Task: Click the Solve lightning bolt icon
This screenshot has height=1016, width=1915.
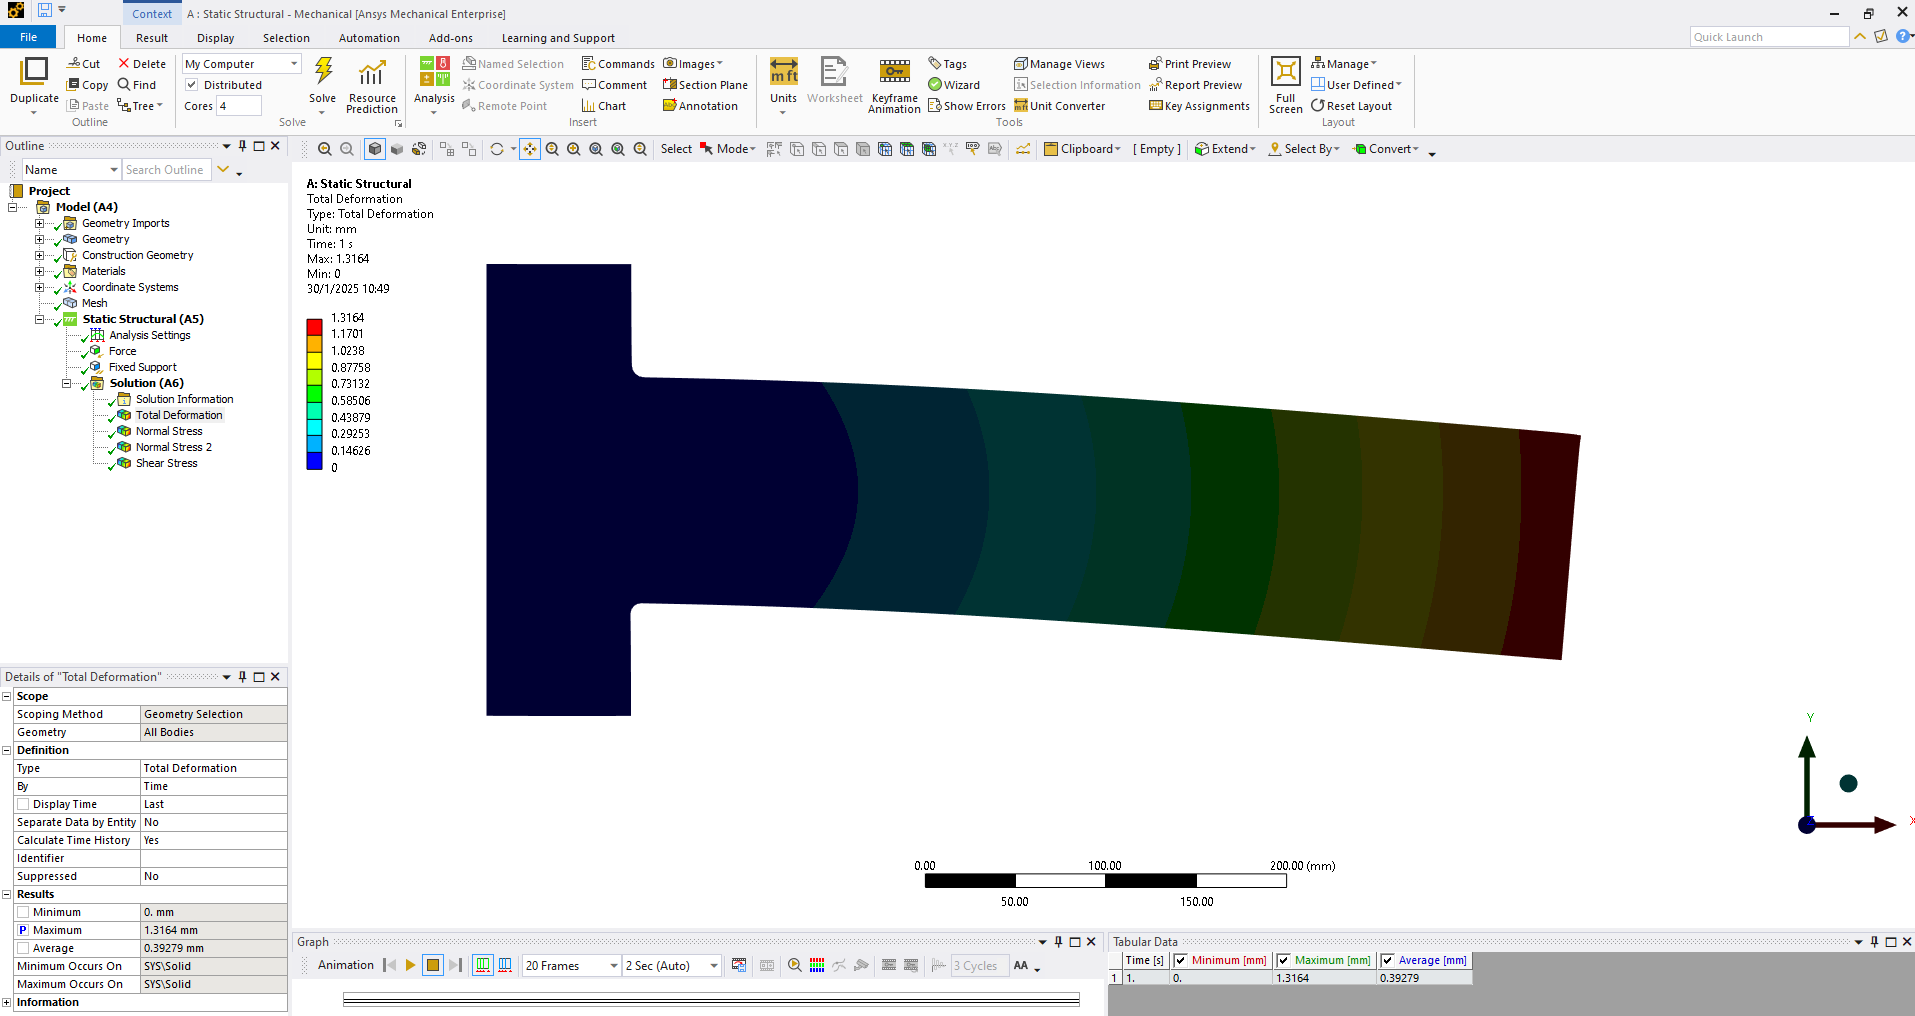Action: tap(323, 72)
